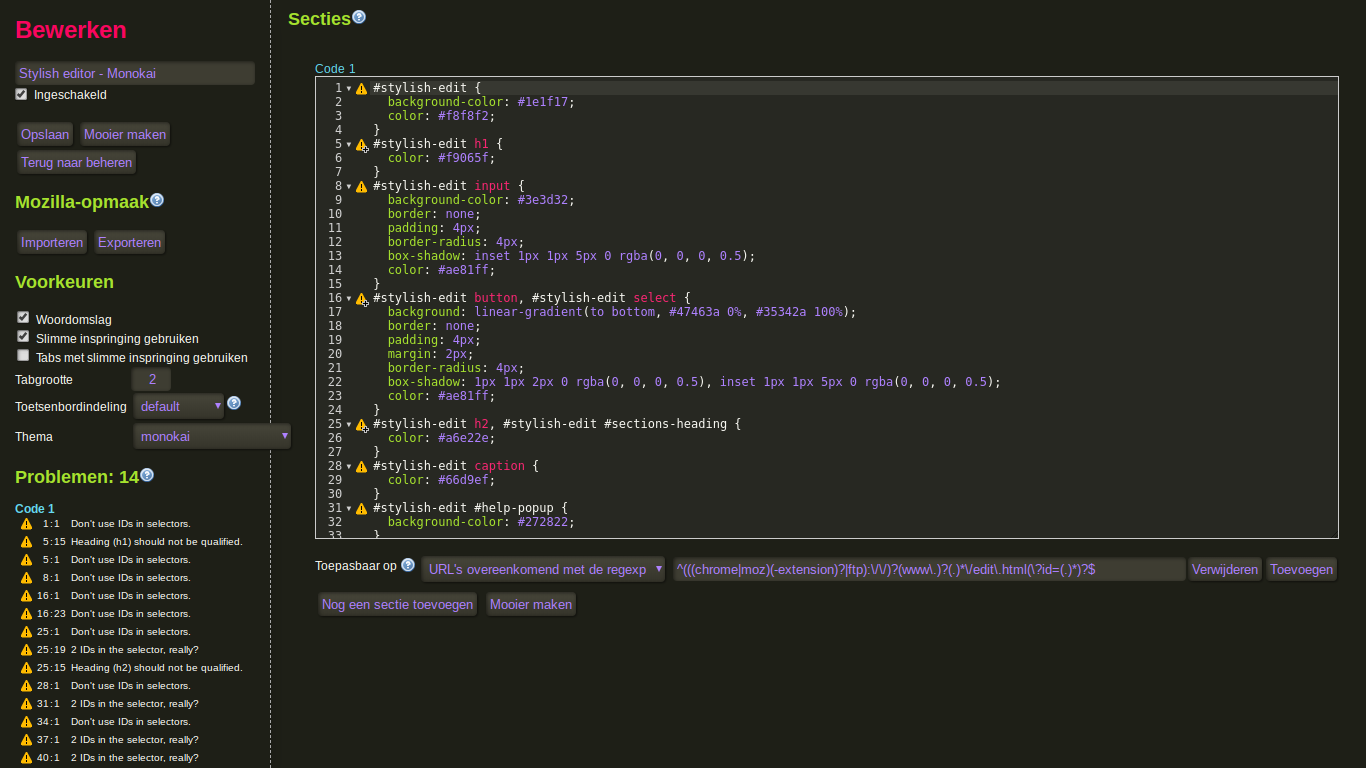Click warning icon of problem 34:1
1366x768 pixels.
[x=26, y=722]
